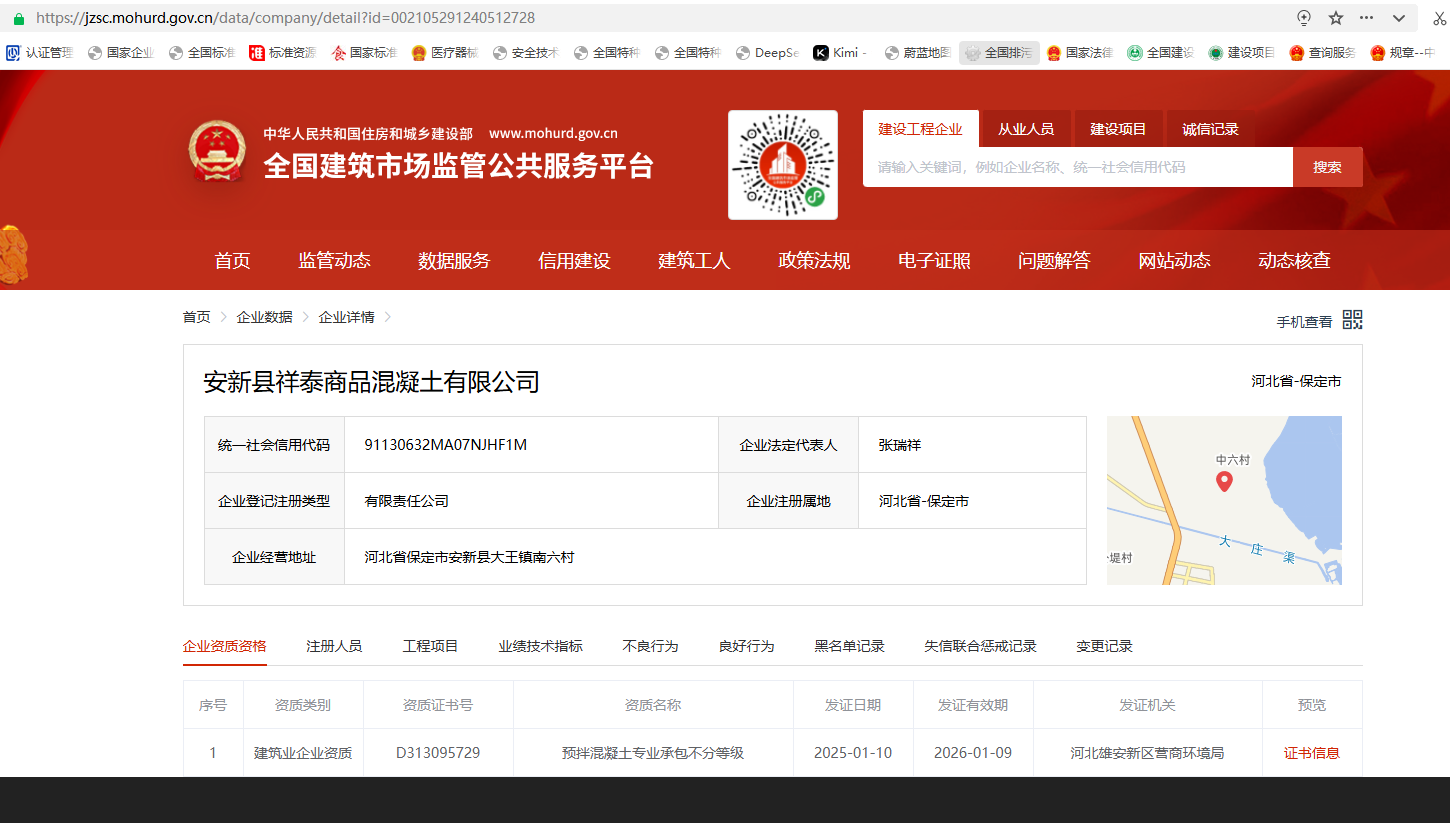Viewport: 1450px width, 823px height.
Task: Open the three-dots more options menu
Action: pos(1366,18)
